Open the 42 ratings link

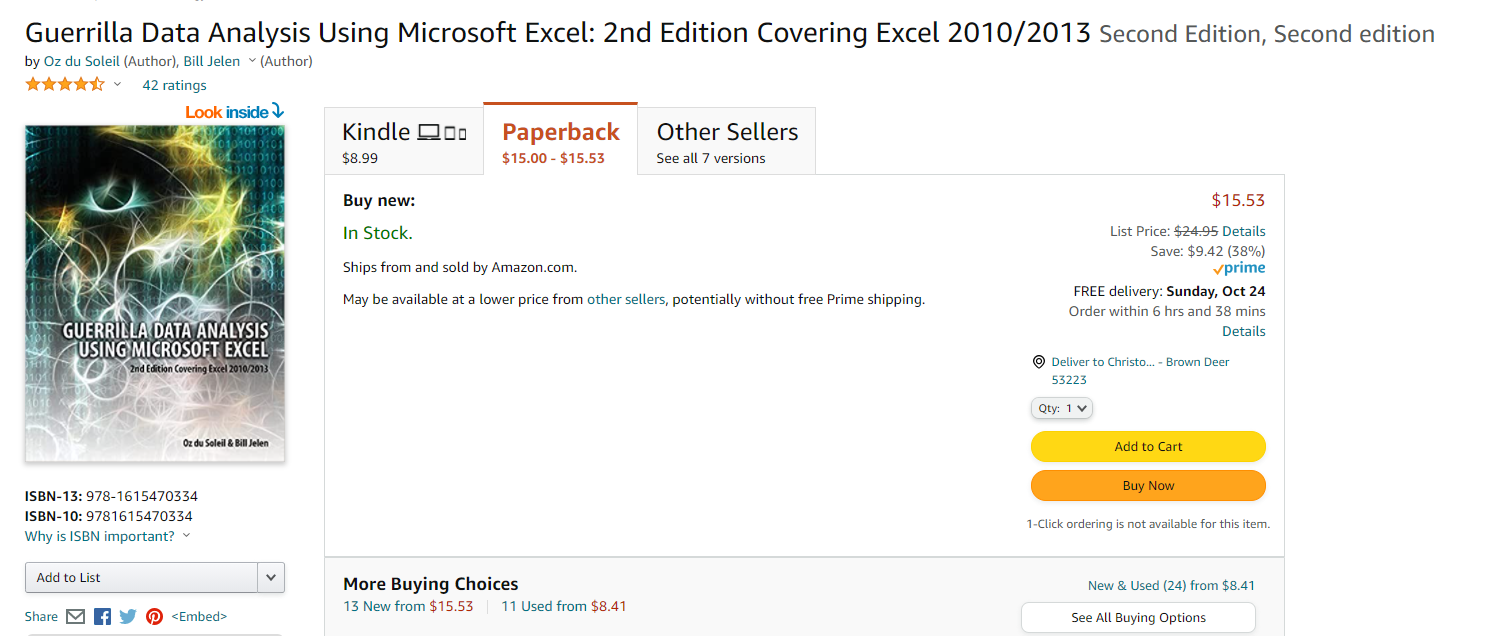click(x=174, y=85)
